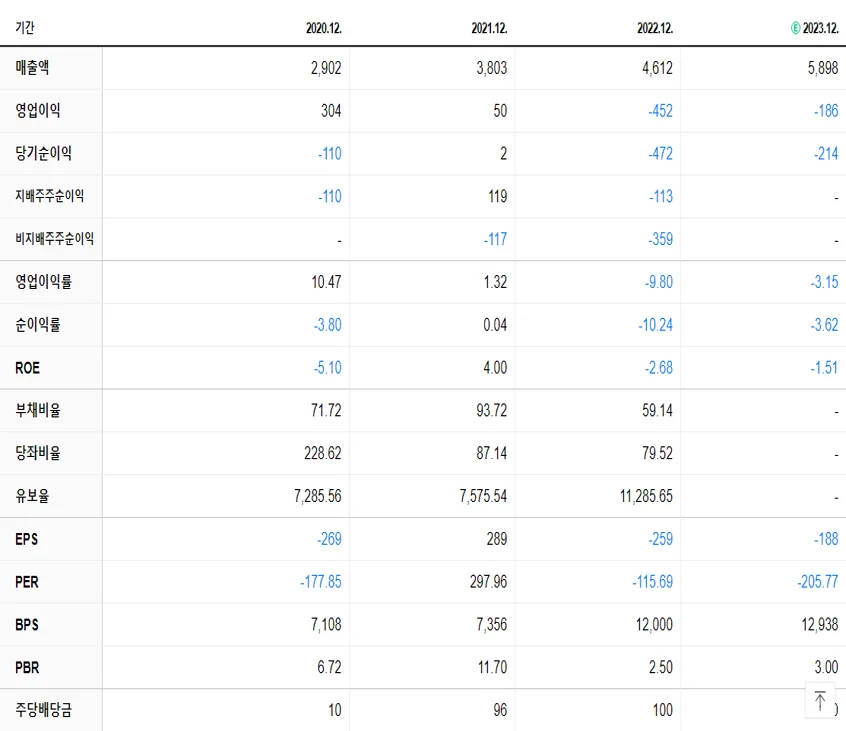Click the 영업이익률 row label
This screenshot has width=846, height=731.
click(x=43, y=282)
